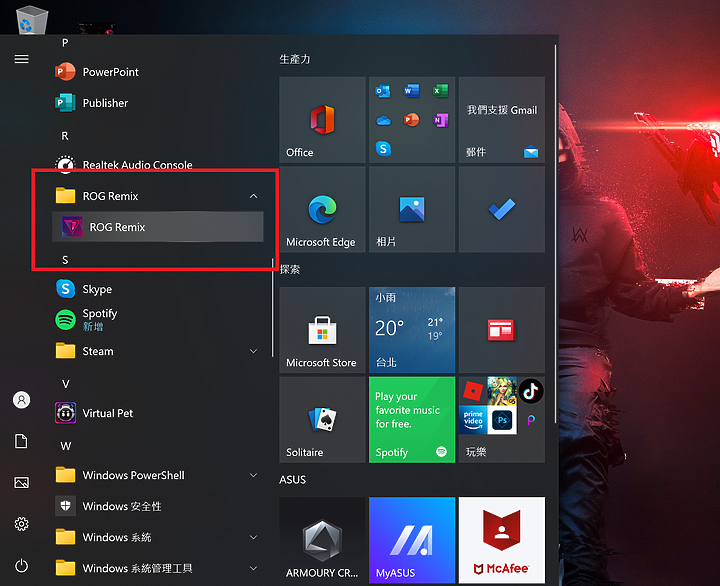Click the app list scrollbar
The image size is (720, 586).
coord(273,307)
